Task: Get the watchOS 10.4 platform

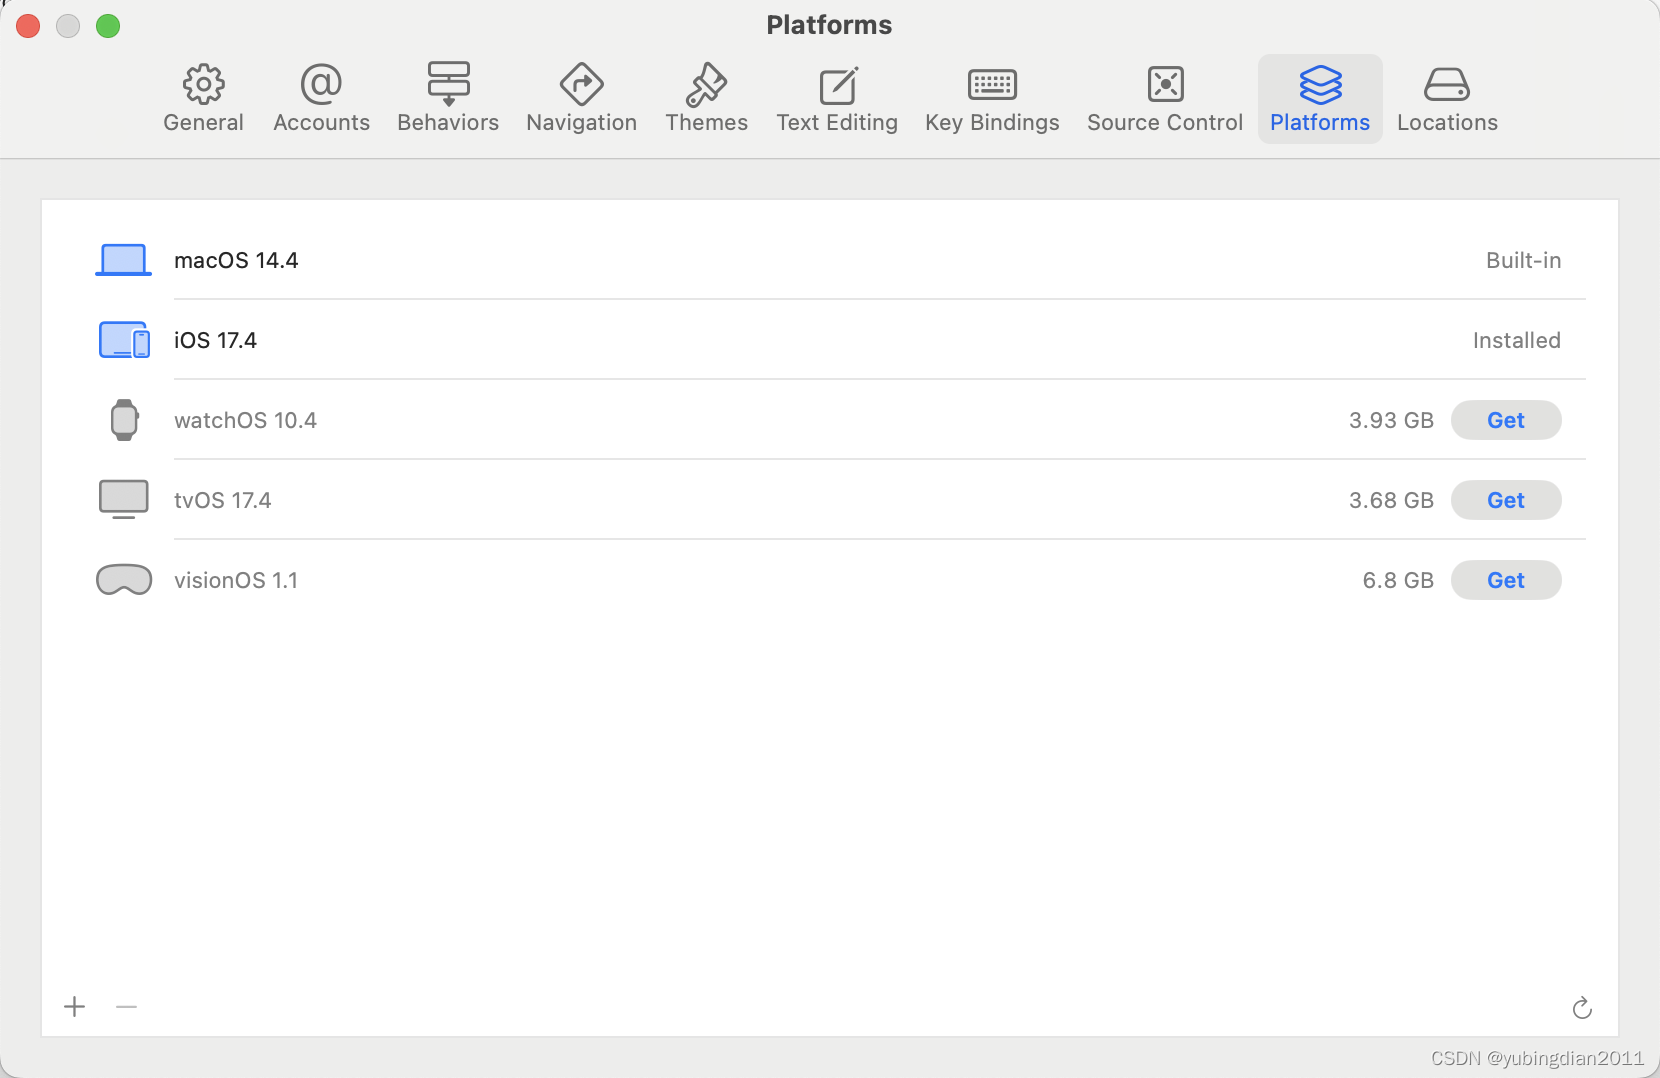Action: [1506, 420]
